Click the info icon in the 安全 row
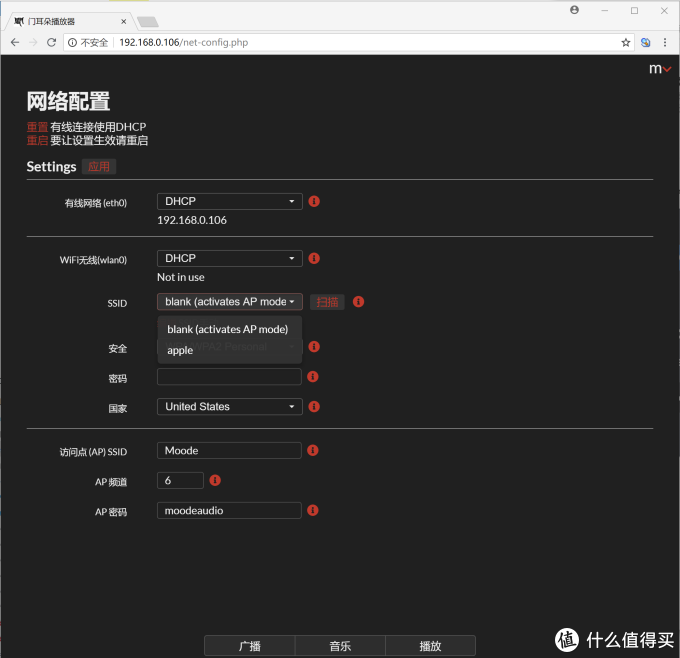Viewport: 680px width, 658px height. [314, 347]
